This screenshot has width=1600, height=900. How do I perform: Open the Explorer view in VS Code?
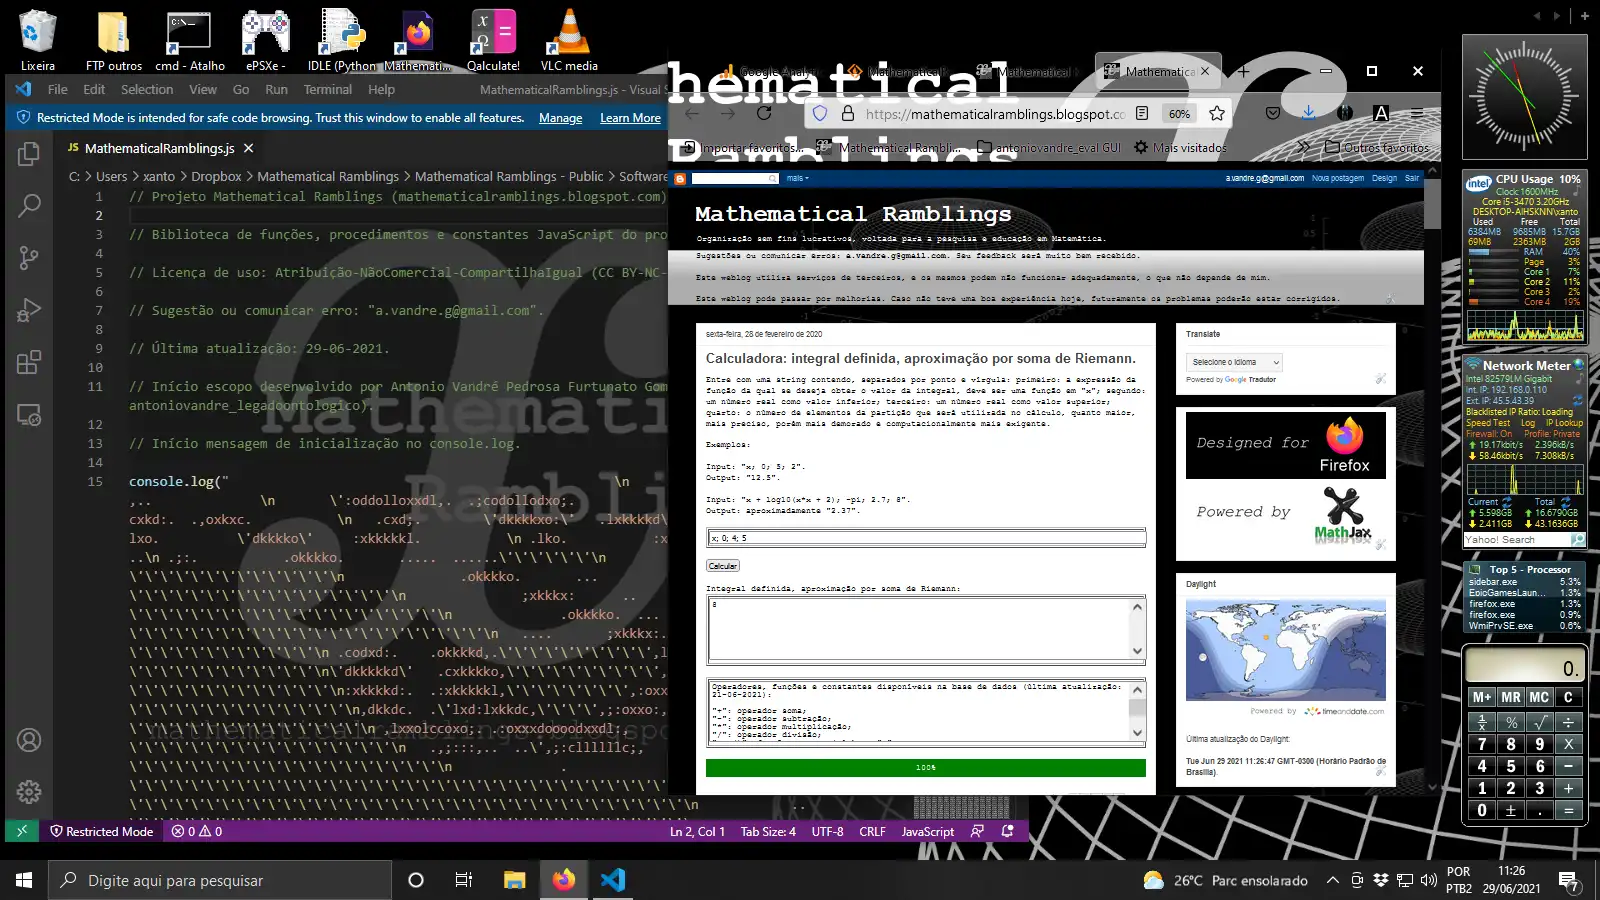[x=29, y=154]
